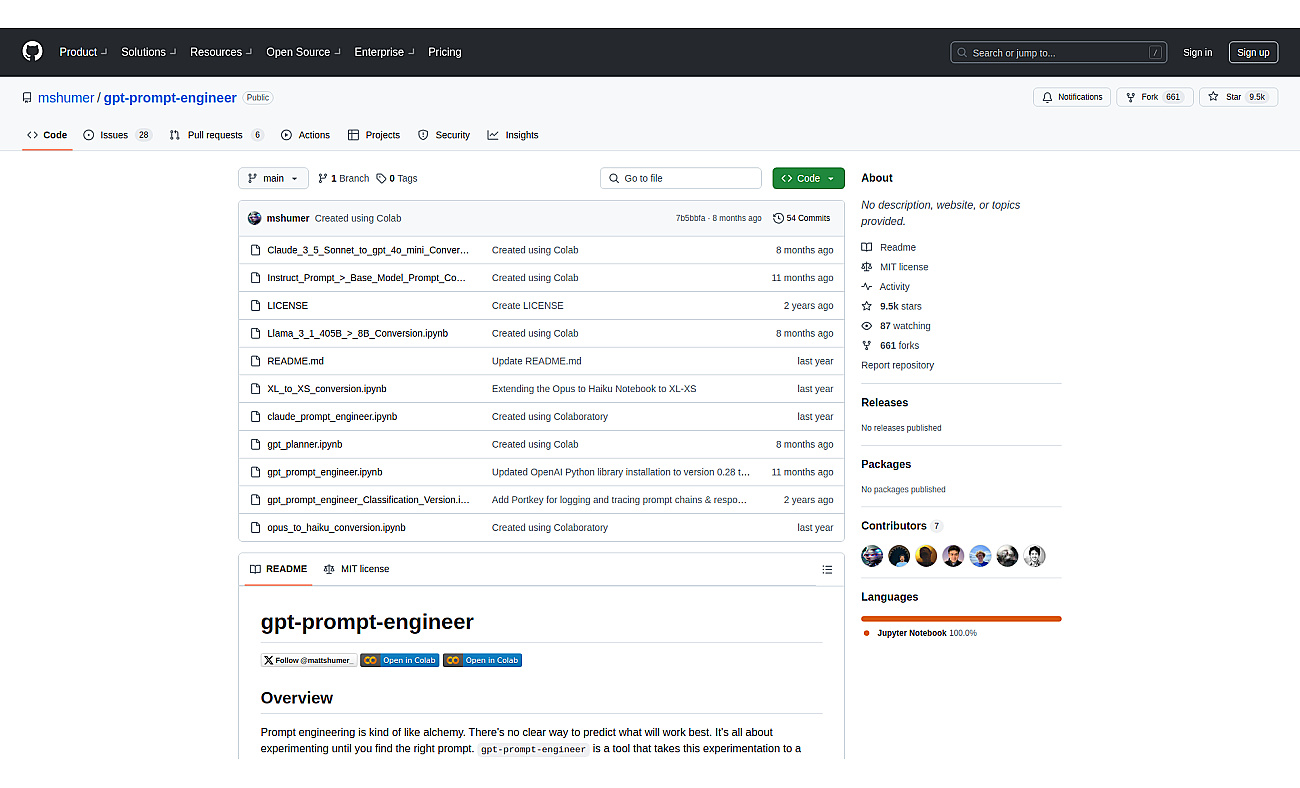Go to the Pricing page
Screen dimensions: 1300x788
[445, 52]
